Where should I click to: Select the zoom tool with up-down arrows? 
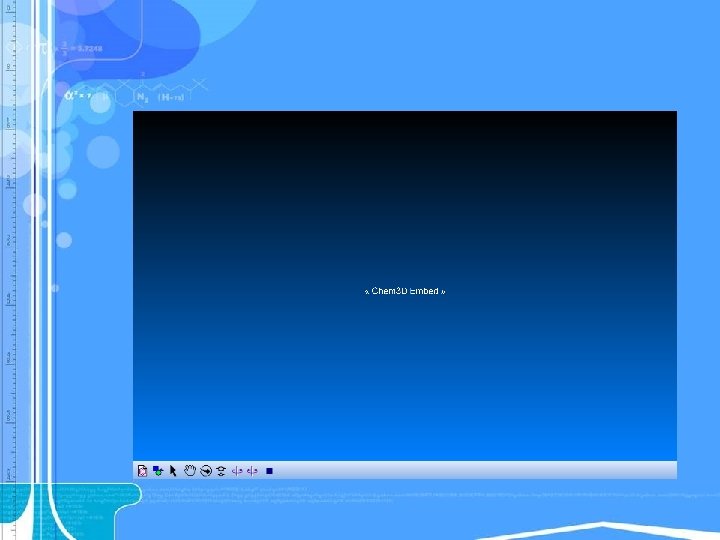pos(221,471)
